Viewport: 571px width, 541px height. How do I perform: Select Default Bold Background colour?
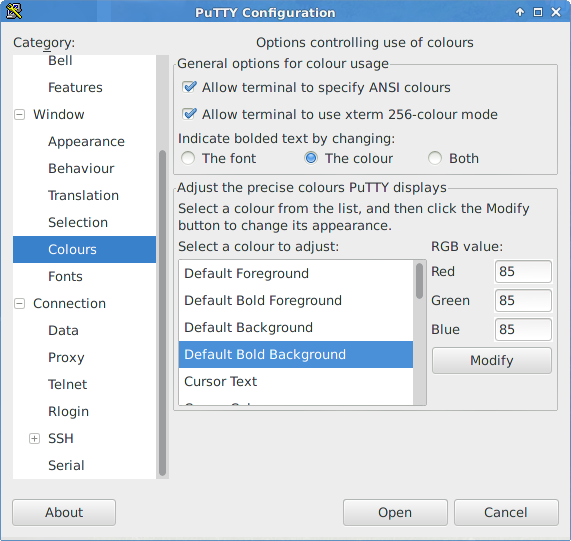tap(296, 354)
